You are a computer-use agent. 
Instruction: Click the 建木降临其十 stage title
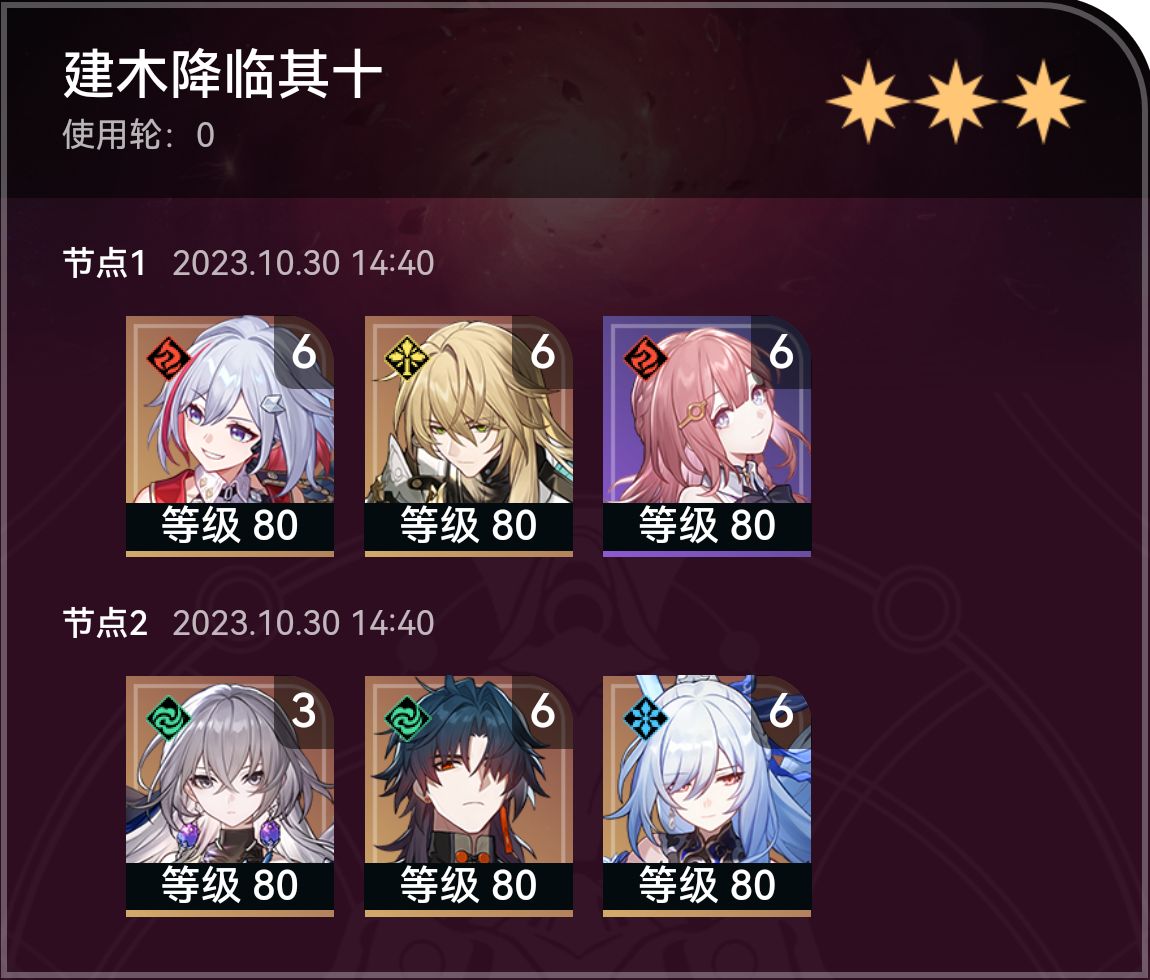click(x=222, y=75)
